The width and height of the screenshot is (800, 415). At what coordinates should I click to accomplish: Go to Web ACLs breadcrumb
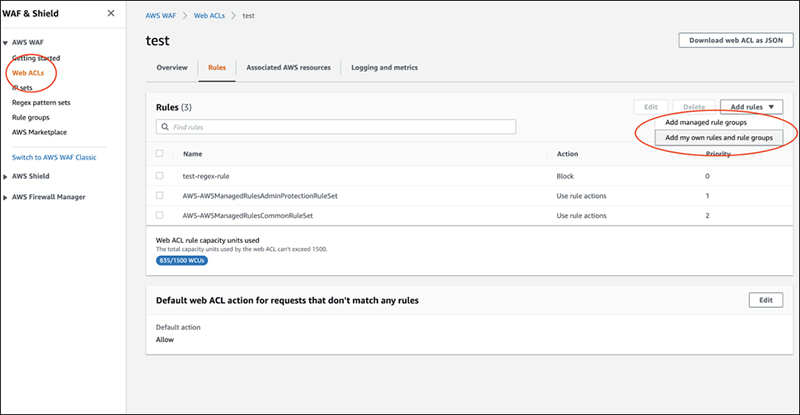(209, 15)
